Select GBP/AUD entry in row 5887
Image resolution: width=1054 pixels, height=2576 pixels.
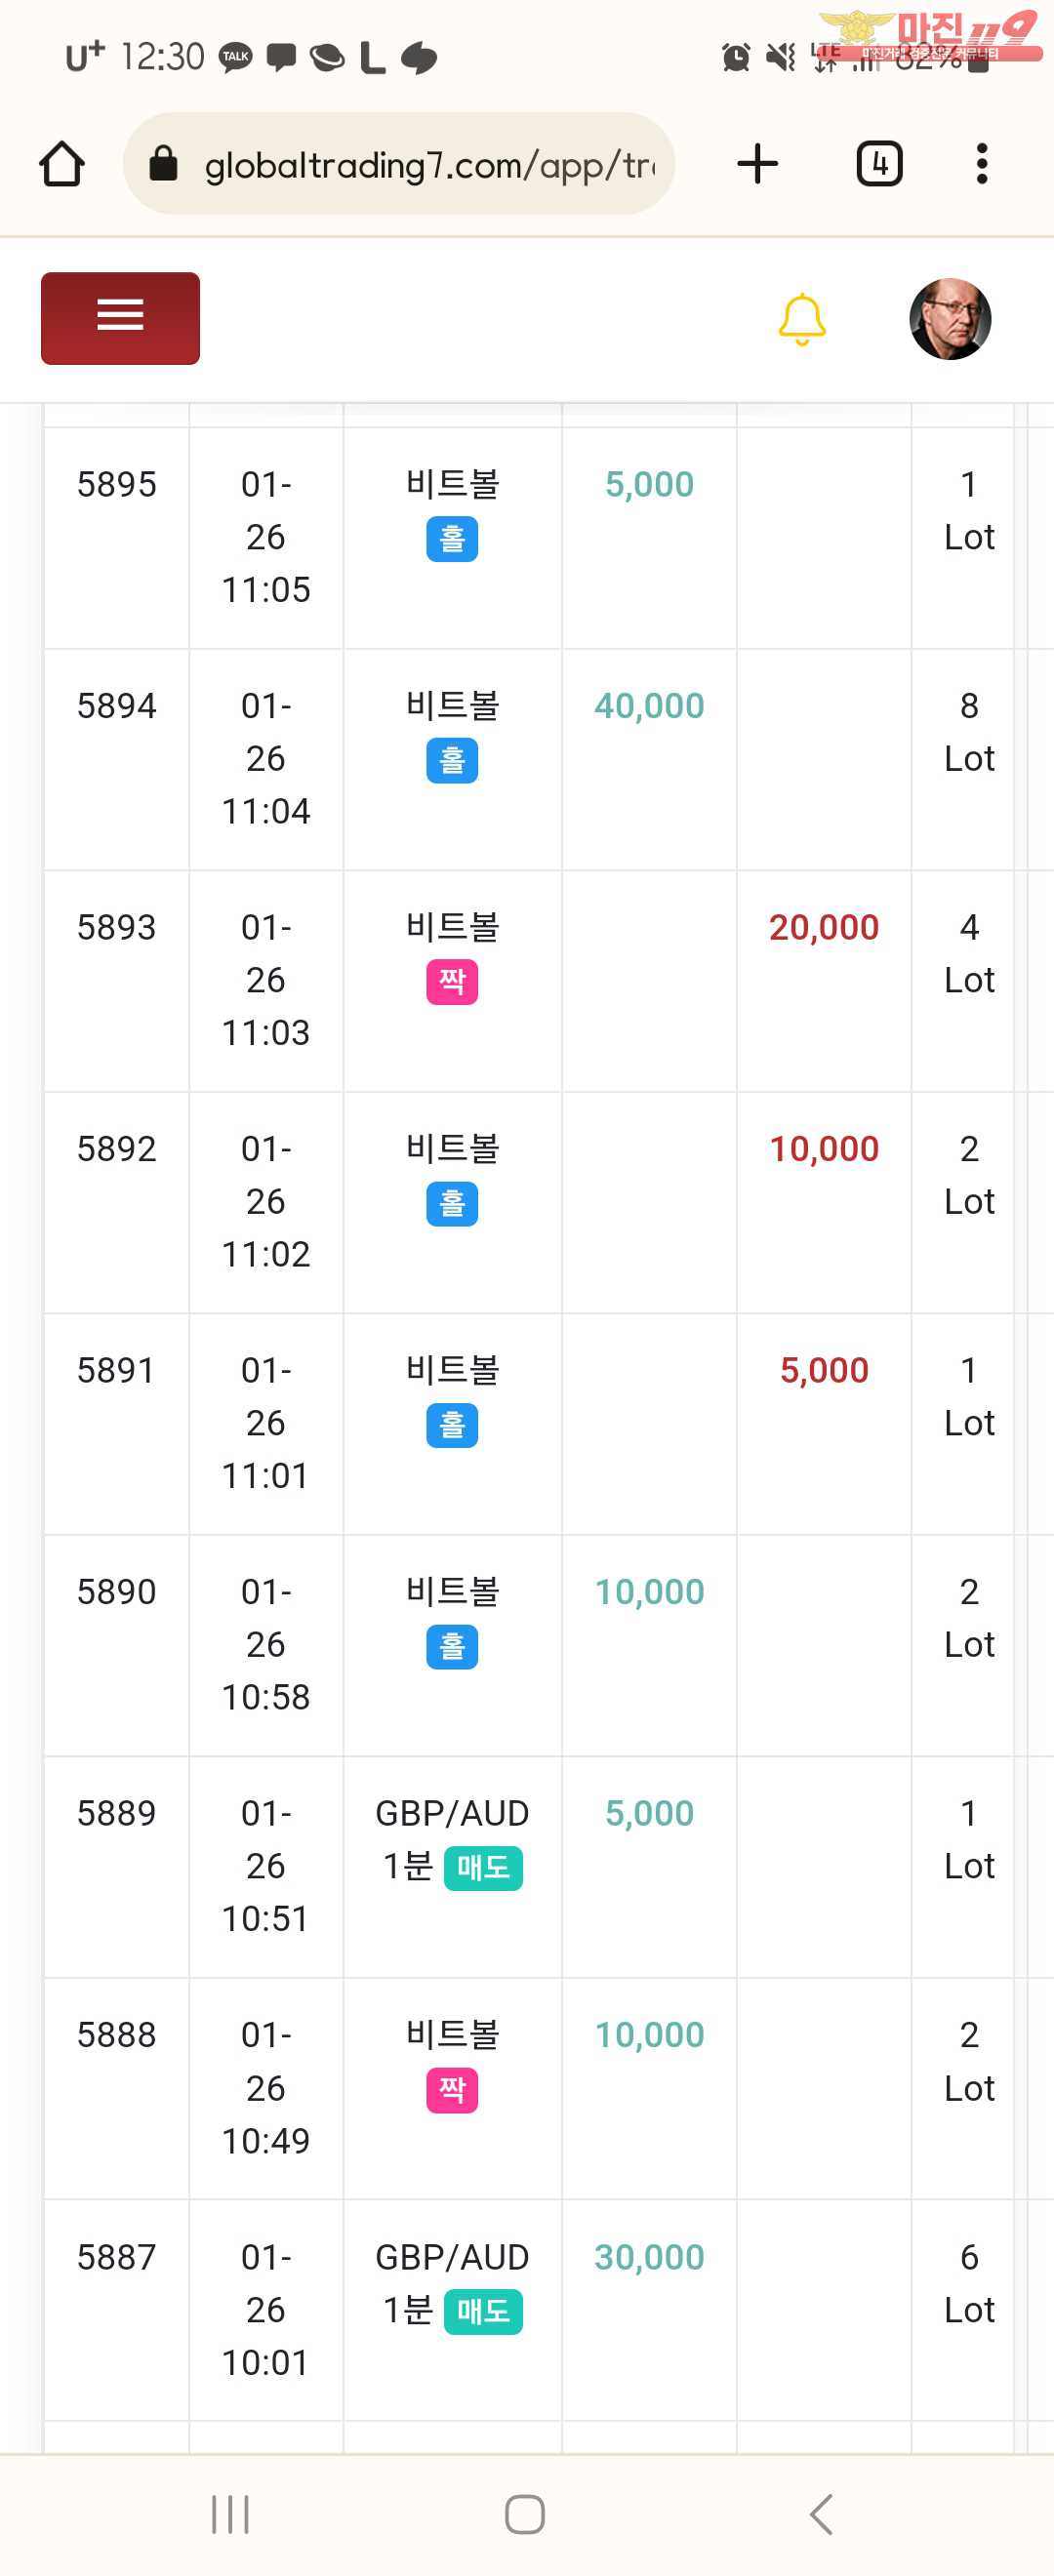tap(452, 2257)
